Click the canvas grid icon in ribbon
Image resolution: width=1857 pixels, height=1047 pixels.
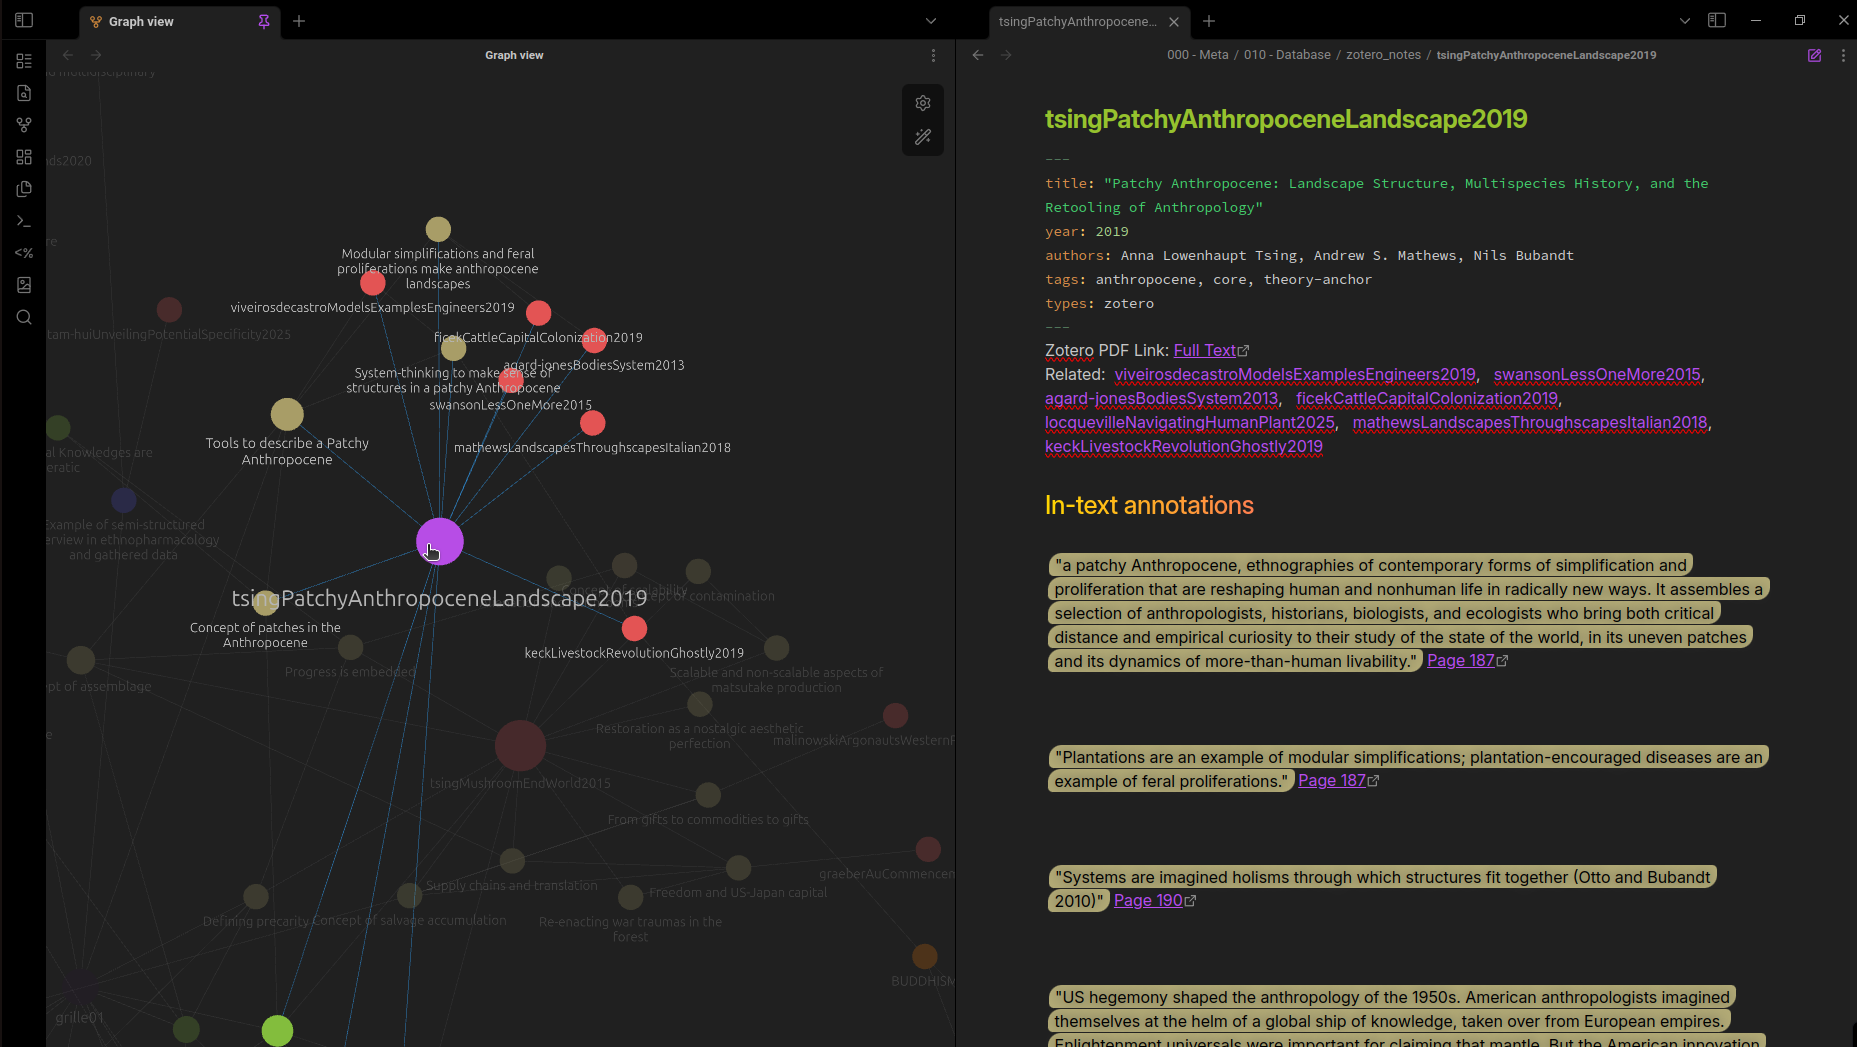click(24, 157)
